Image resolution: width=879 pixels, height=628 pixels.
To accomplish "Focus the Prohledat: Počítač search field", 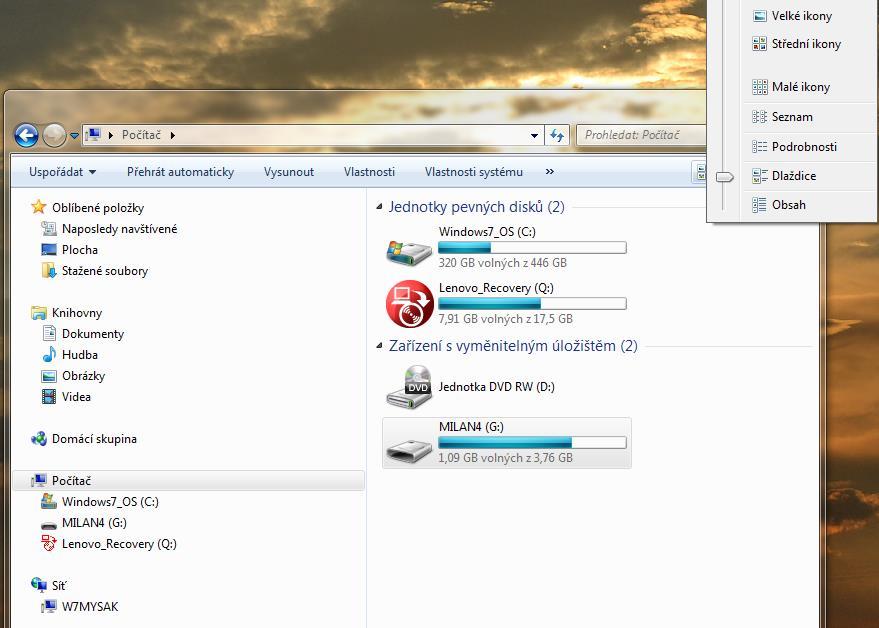I will (641, 135).
